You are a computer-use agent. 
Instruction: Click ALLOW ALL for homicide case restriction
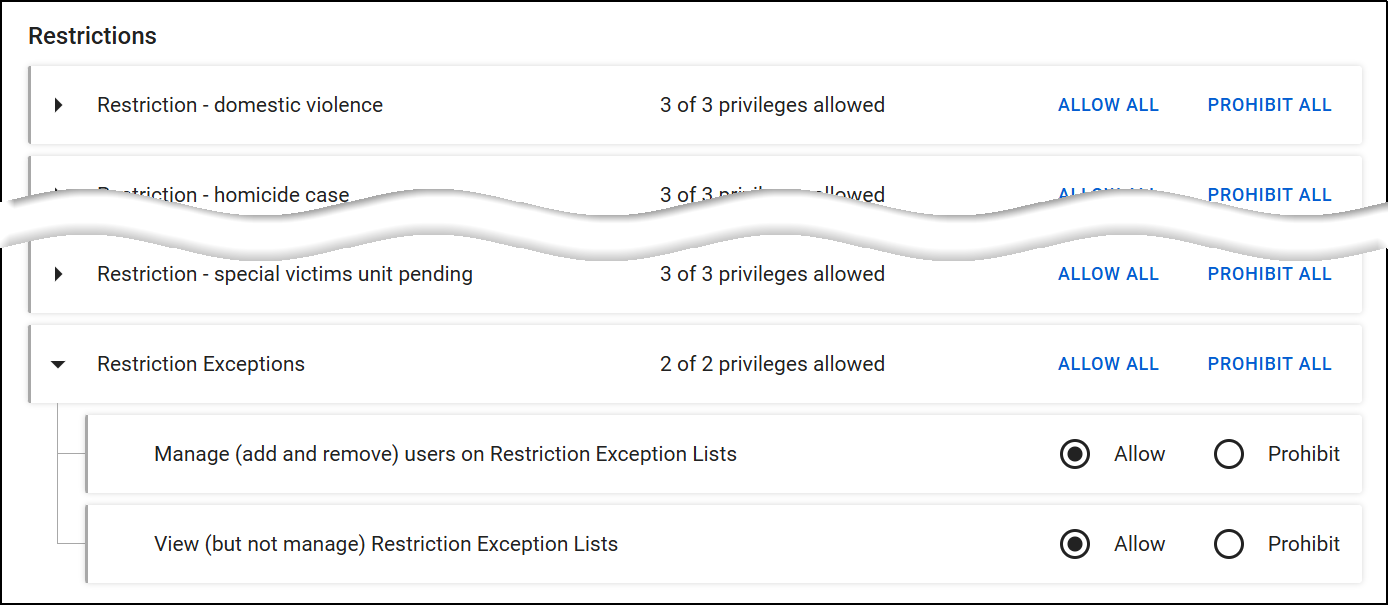(x=1108, y=192)
